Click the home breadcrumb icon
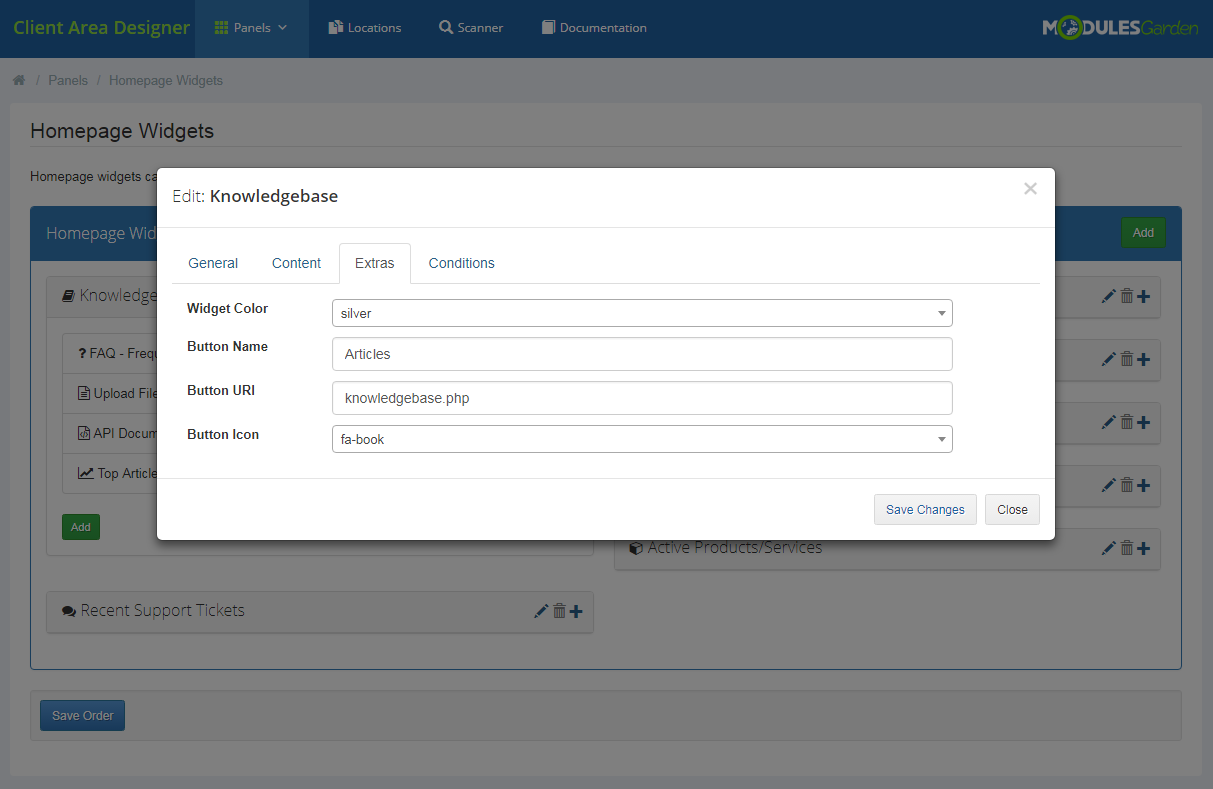Image resolution: width=1213 pixels, height=789 pixels. (19, 80)
